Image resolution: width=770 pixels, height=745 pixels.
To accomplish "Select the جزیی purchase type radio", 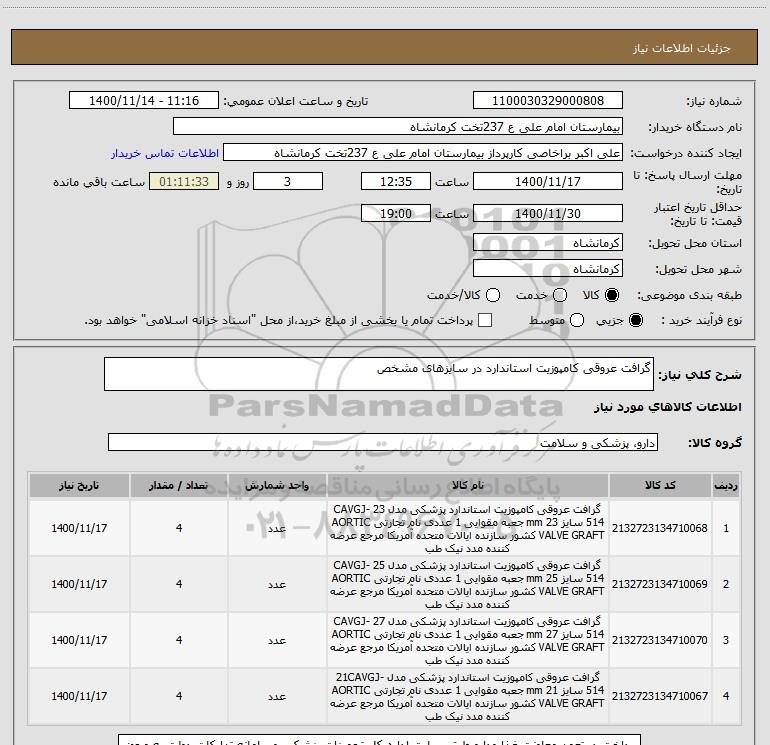I will (x=635, y=320).
